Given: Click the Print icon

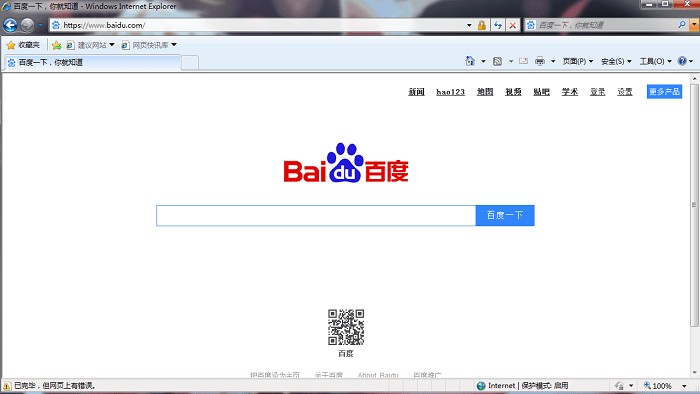Looking at the screenshot, I should click(540, 61).
